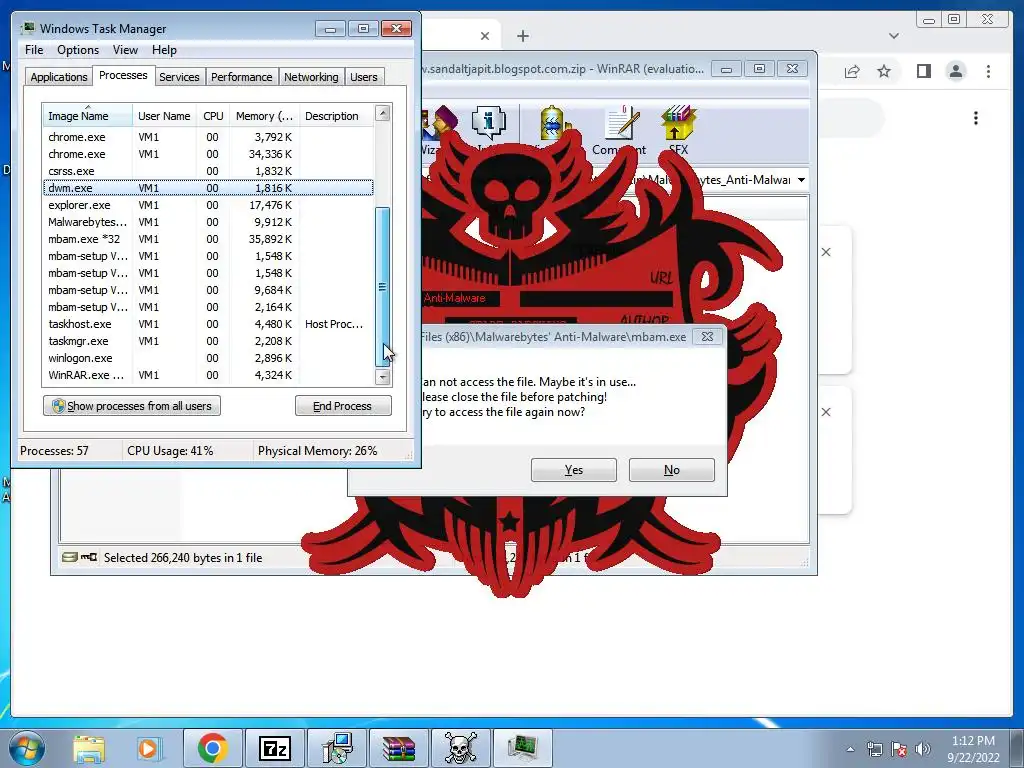Sort processes by Image Name column
Viewport: 1024px width, 768px height.
pos(88,116)
